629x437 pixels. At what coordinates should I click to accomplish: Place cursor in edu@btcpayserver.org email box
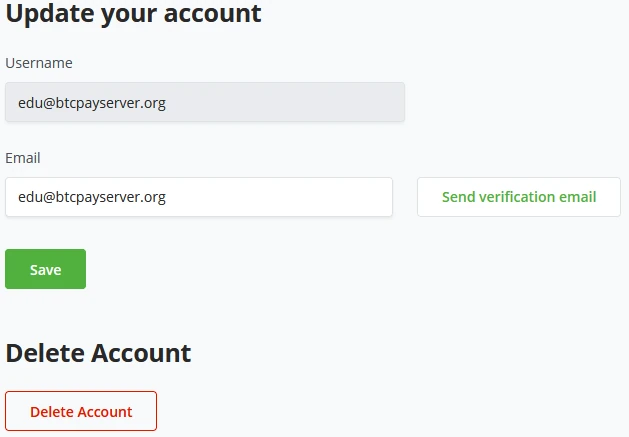pyautogui.click(x=198, y=197)
